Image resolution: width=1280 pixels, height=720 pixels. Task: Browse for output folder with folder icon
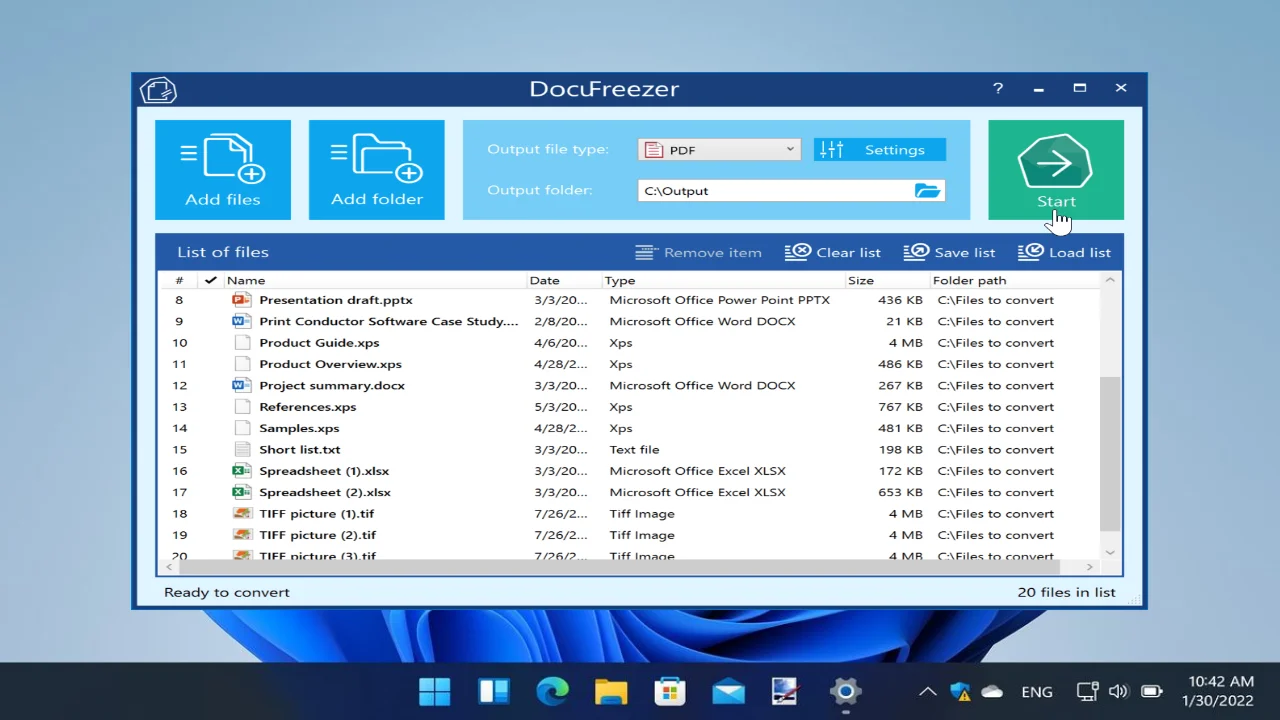pyautogui.click(x=928, y=191)
